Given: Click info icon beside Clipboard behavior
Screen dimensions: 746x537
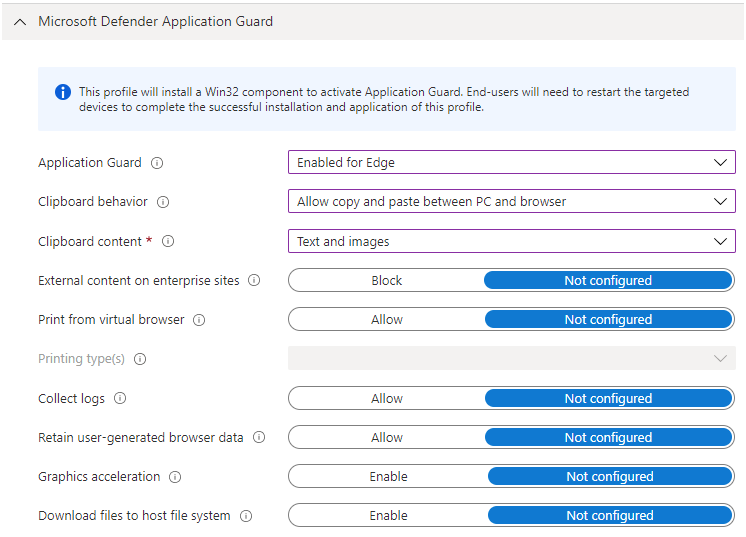Looking at the screenshot, I should [163, 202].
